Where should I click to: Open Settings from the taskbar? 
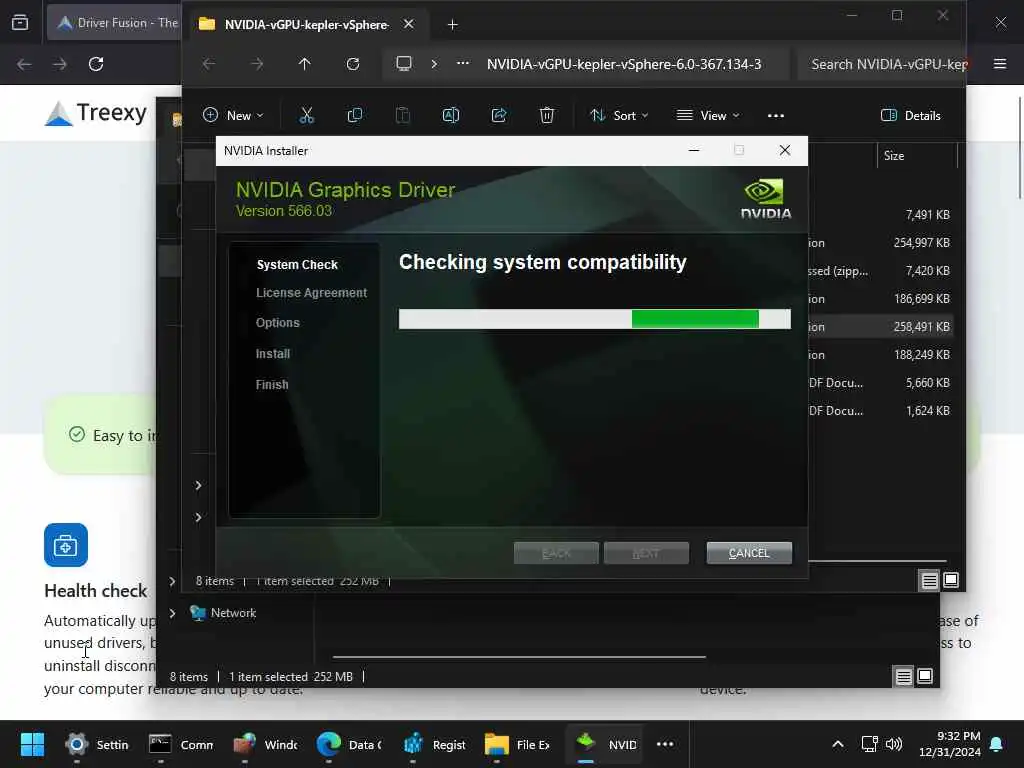pyautogui.click(x=97, y=744)
